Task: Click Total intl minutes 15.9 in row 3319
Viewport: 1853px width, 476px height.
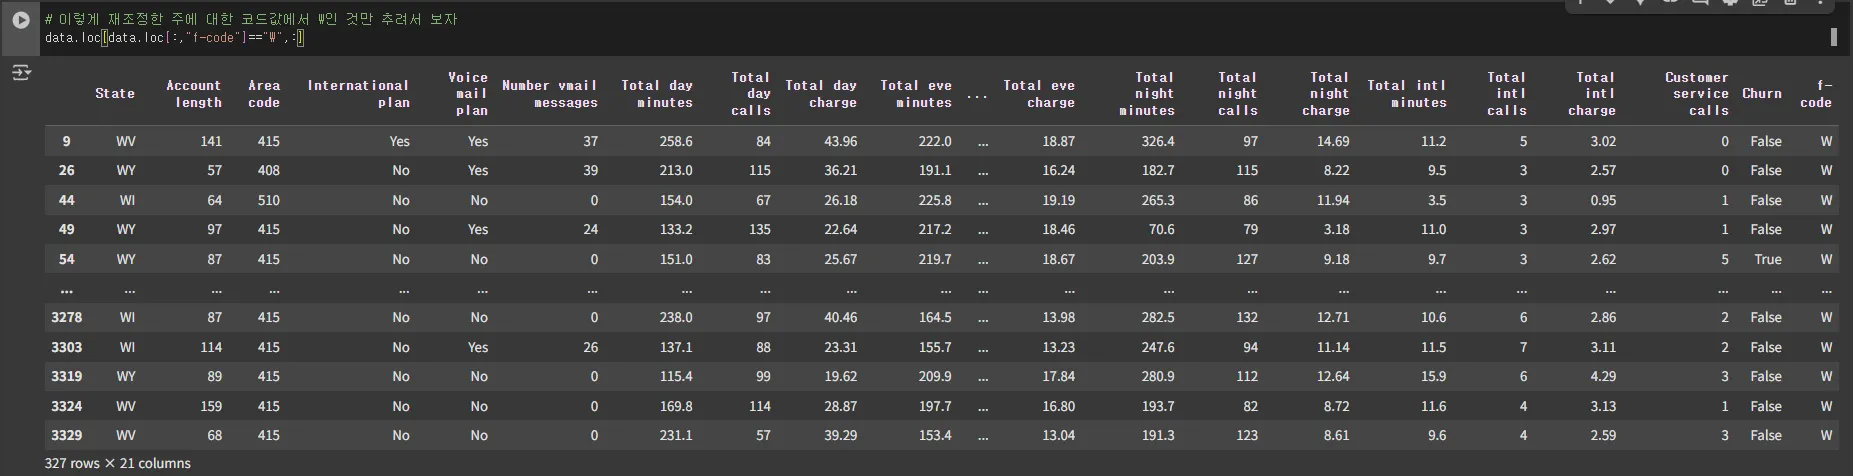Action: click(1433, 376)
